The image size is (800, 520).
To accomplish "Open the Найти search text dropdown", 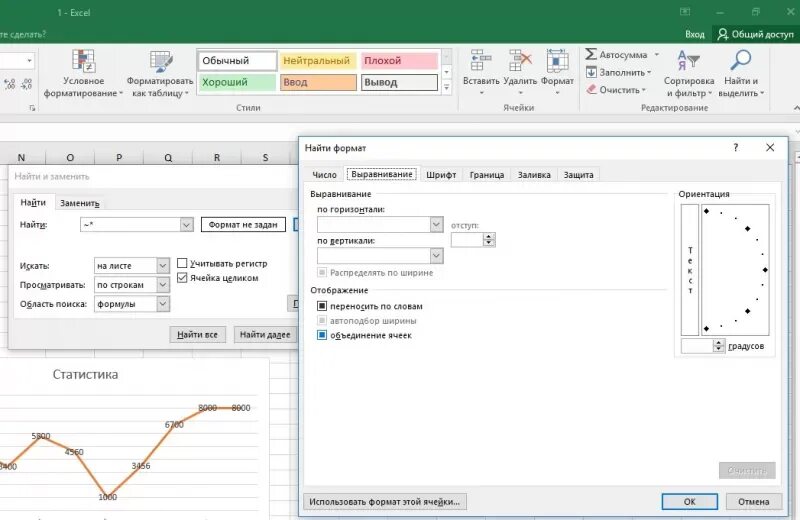I will (187, 225).
